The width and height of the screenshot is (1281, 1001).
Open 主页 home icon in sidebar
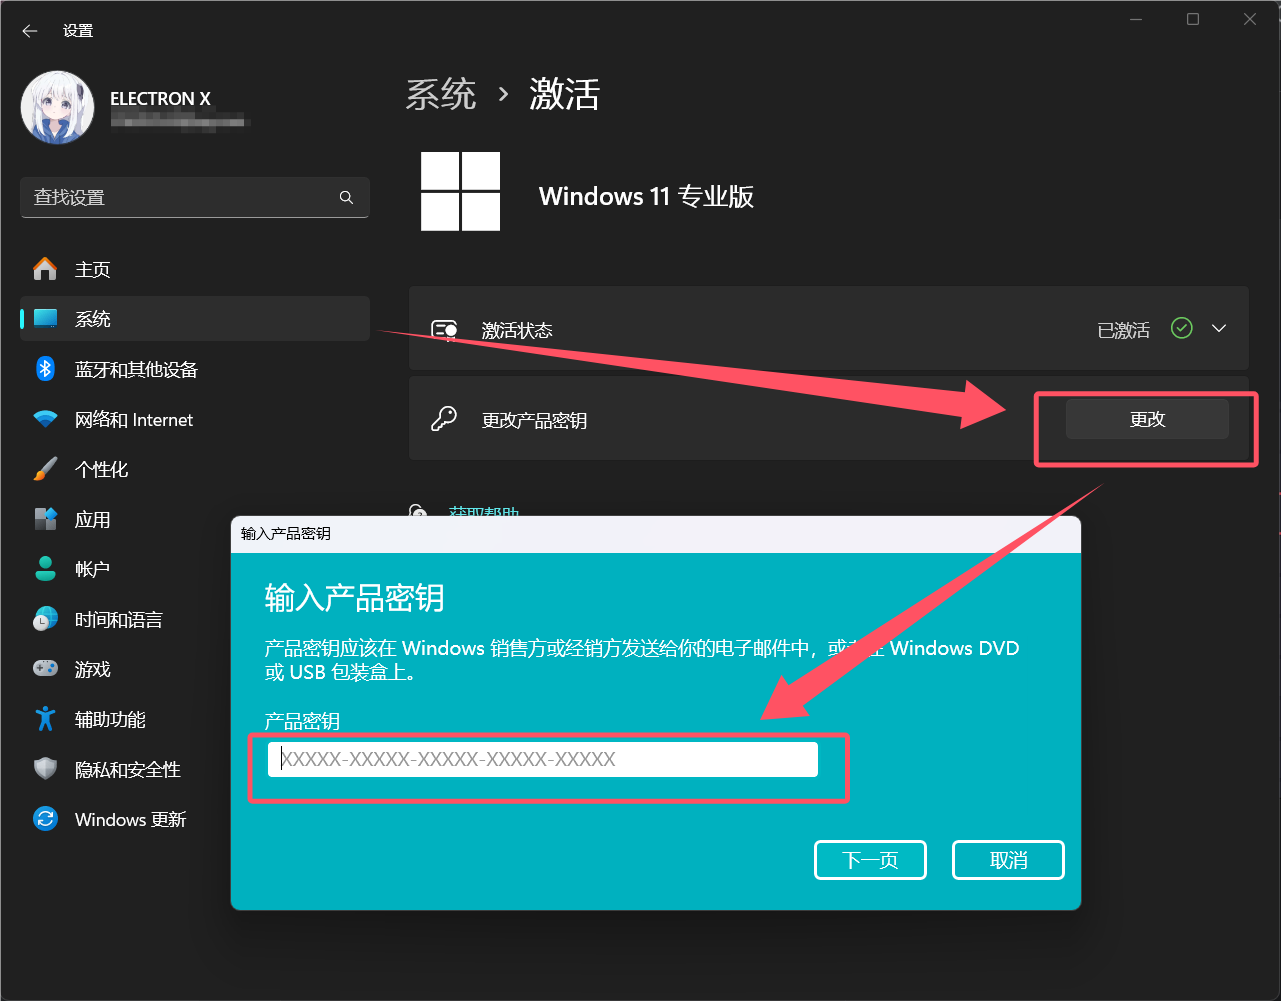click(x=45, y=269)
